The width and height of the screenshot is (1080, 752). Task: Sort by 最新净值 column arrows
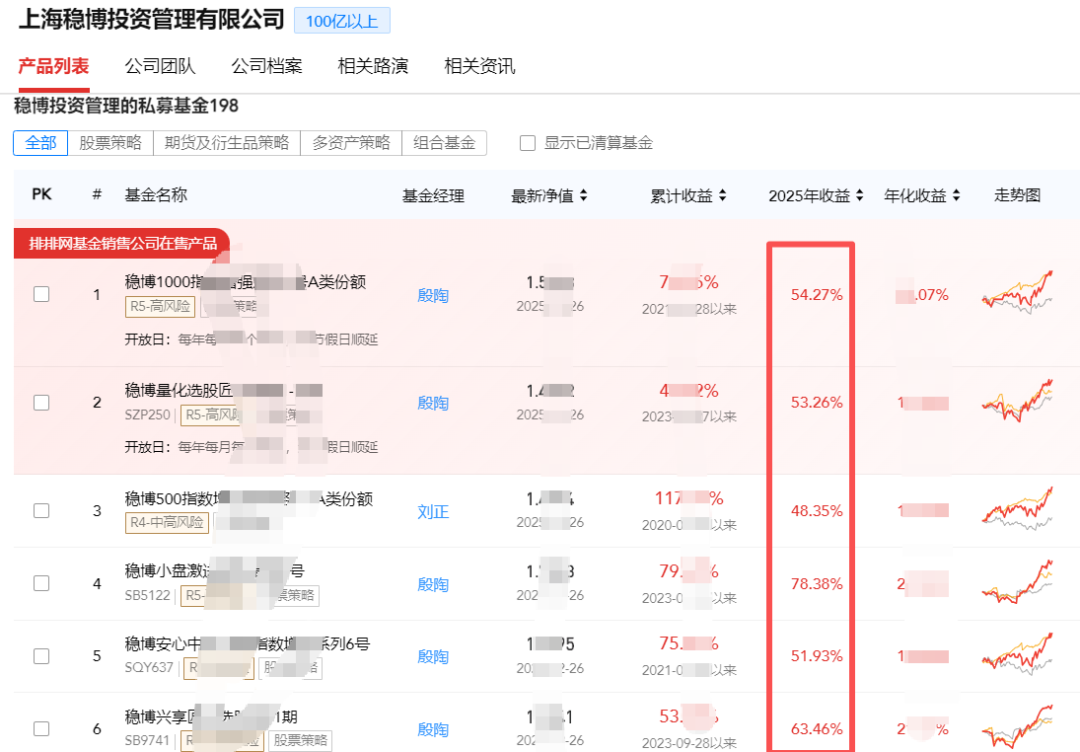(x=583, y=196)
